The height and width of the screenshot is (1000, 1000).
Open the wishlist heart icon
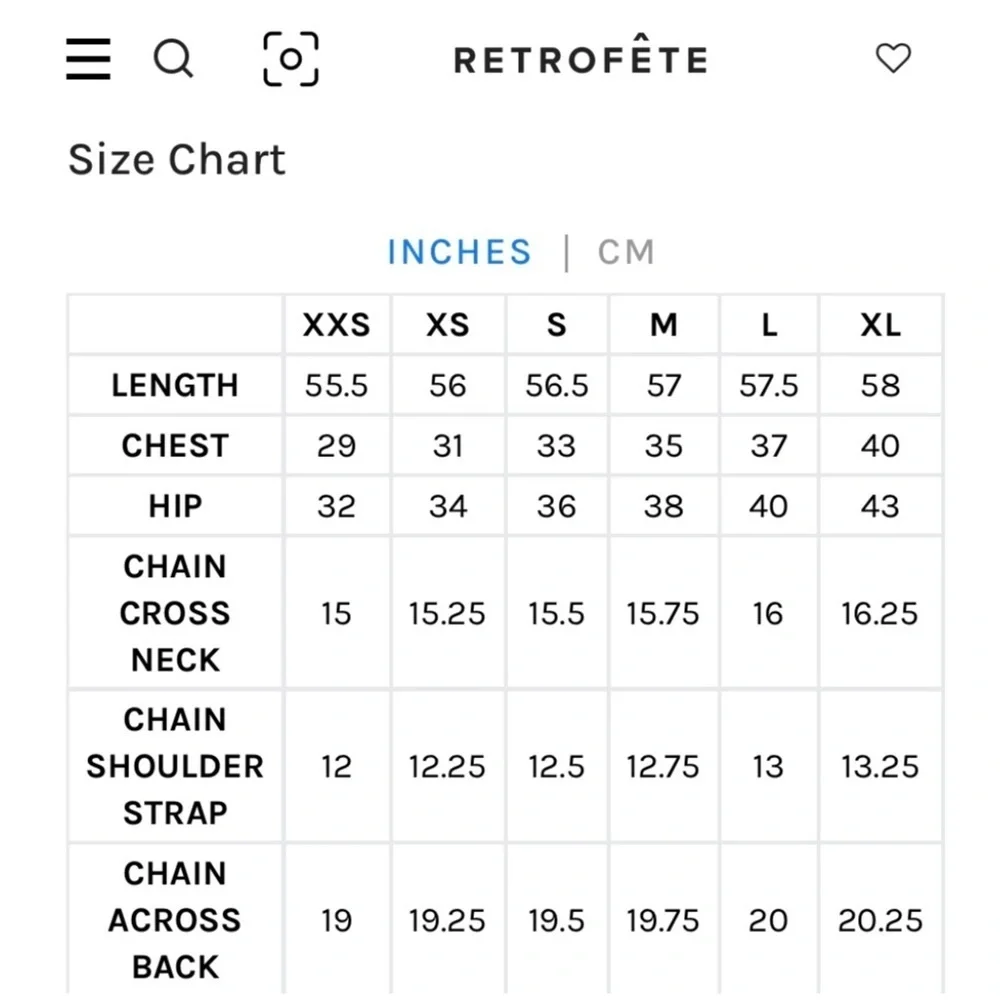pos(893,59)
